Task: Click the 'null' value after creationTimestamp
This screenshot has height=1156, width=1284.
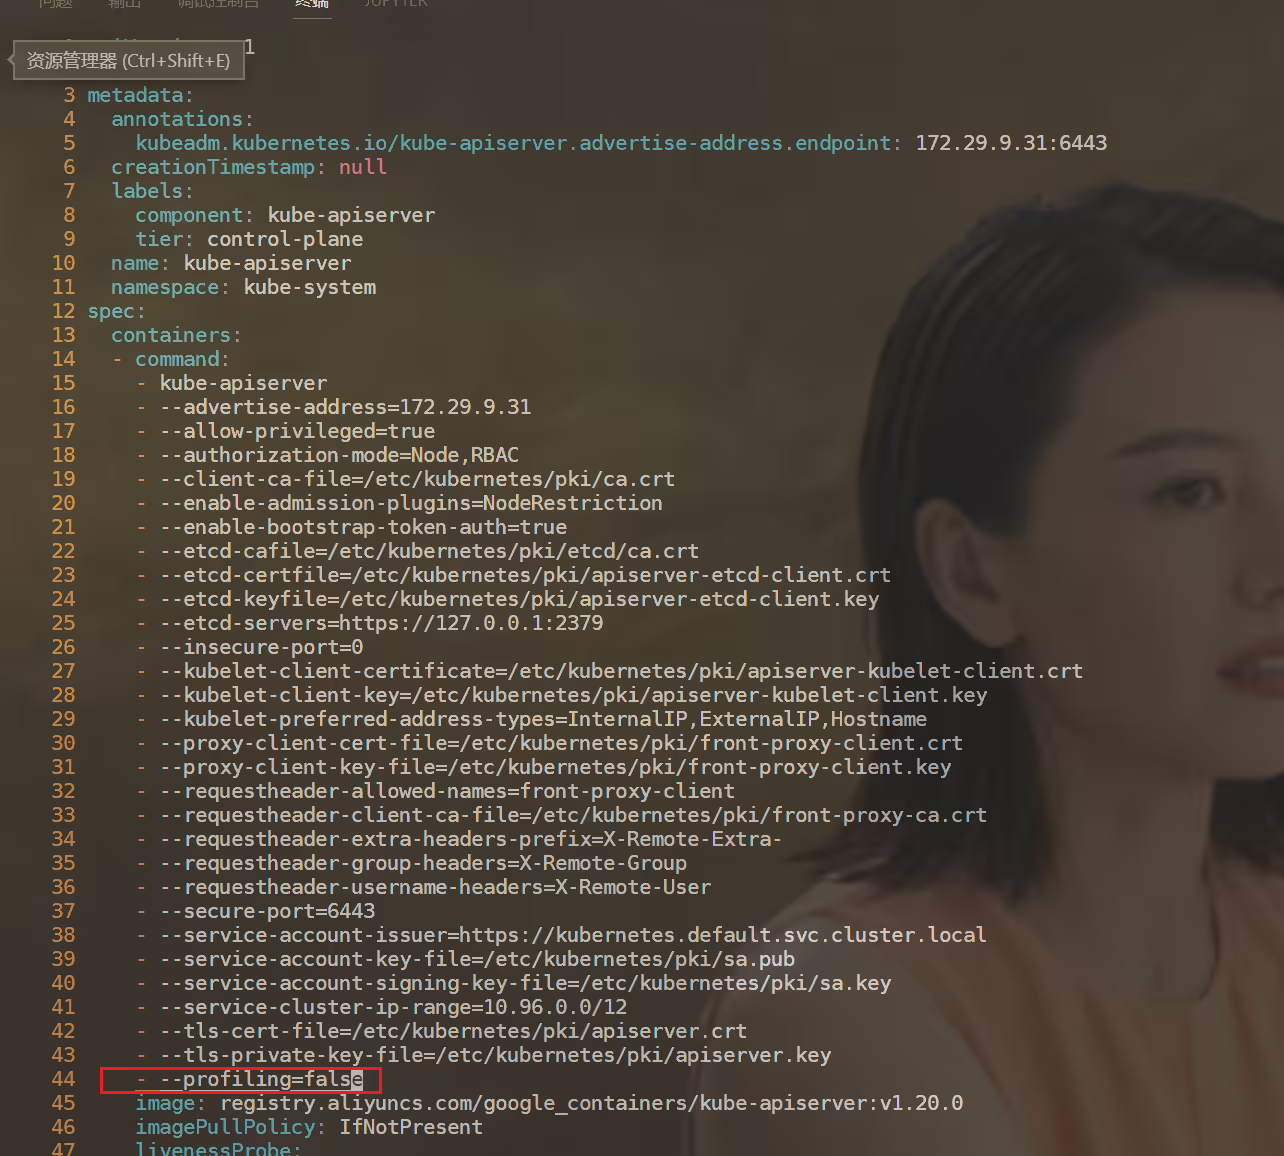Action: (363, 167)
